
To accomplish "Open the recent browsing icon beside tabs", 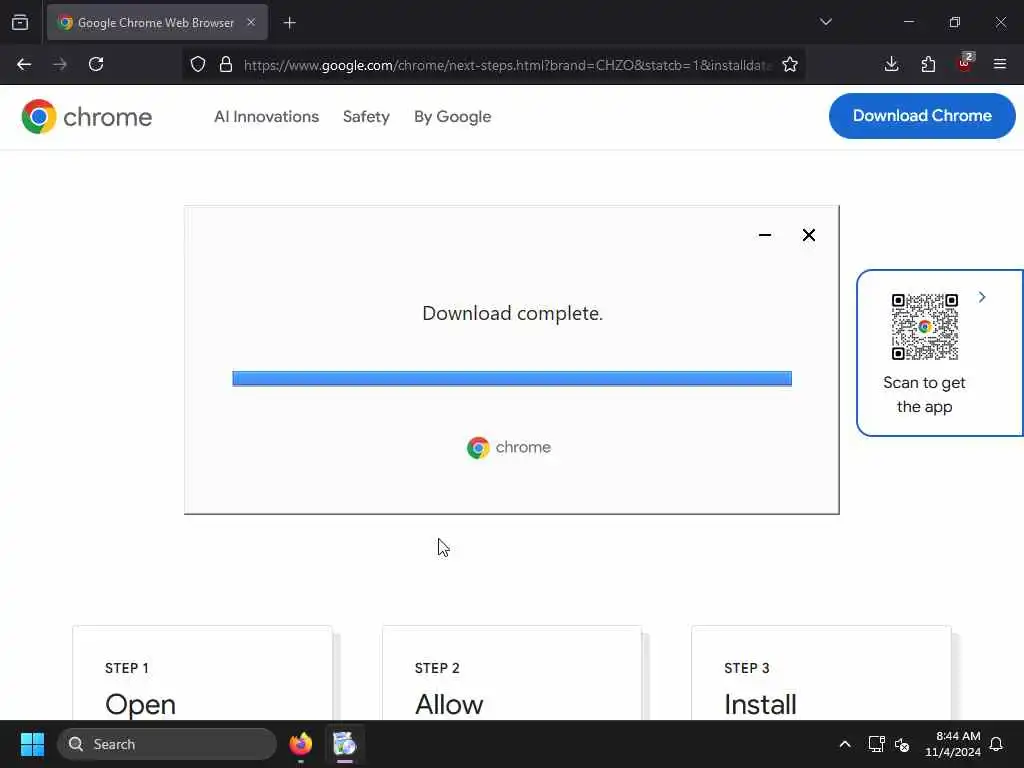I will 20,22.
